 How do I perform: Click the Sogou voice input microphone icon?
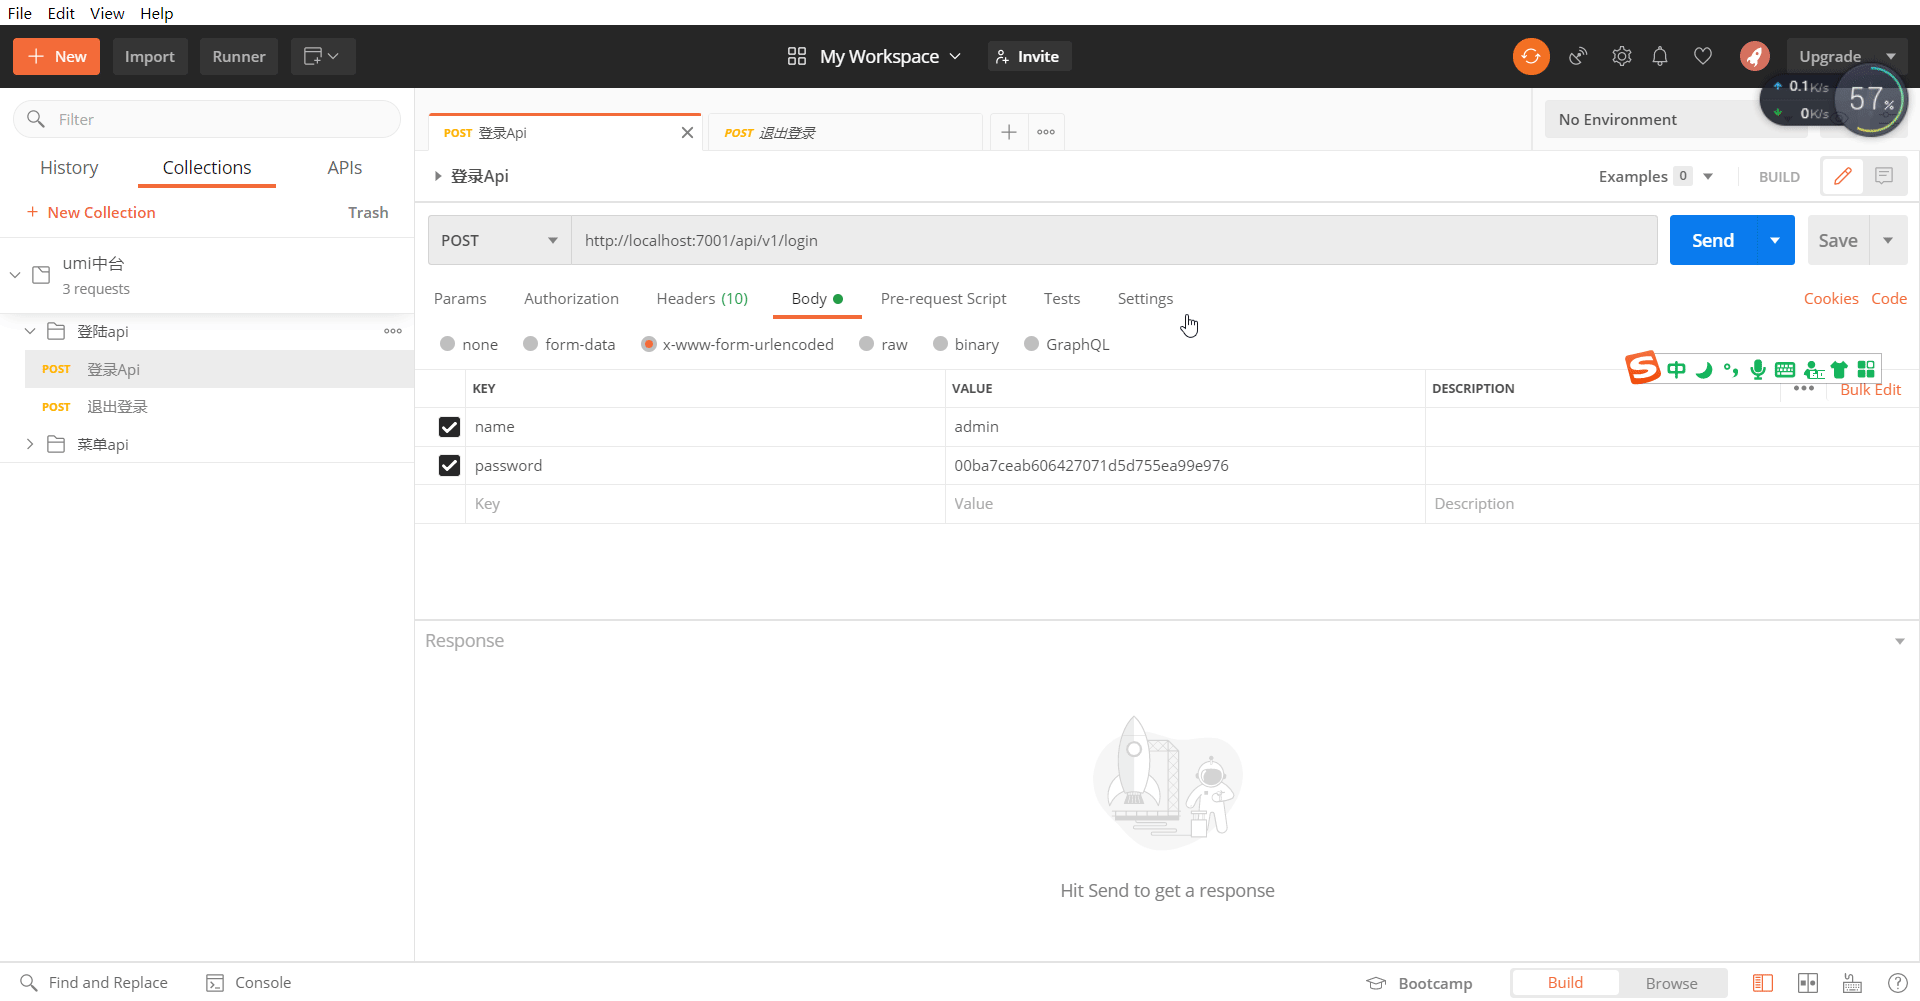(x=1758, y=369)
